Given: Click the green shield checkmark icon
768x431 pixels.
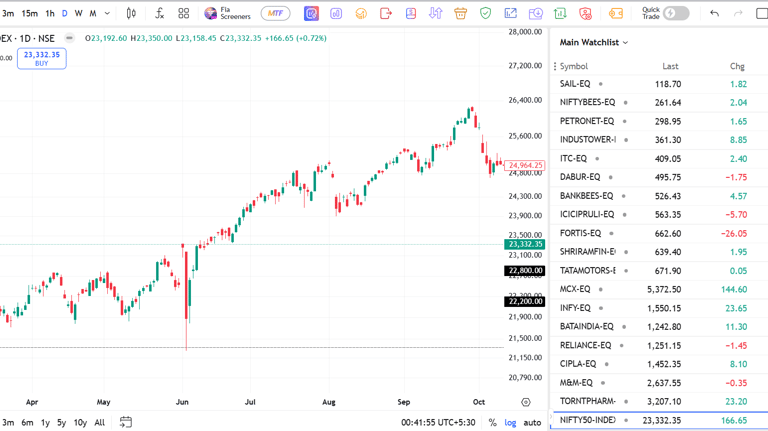Looking at the screenshot, I should pyautogui.click(x=485, y=14).
